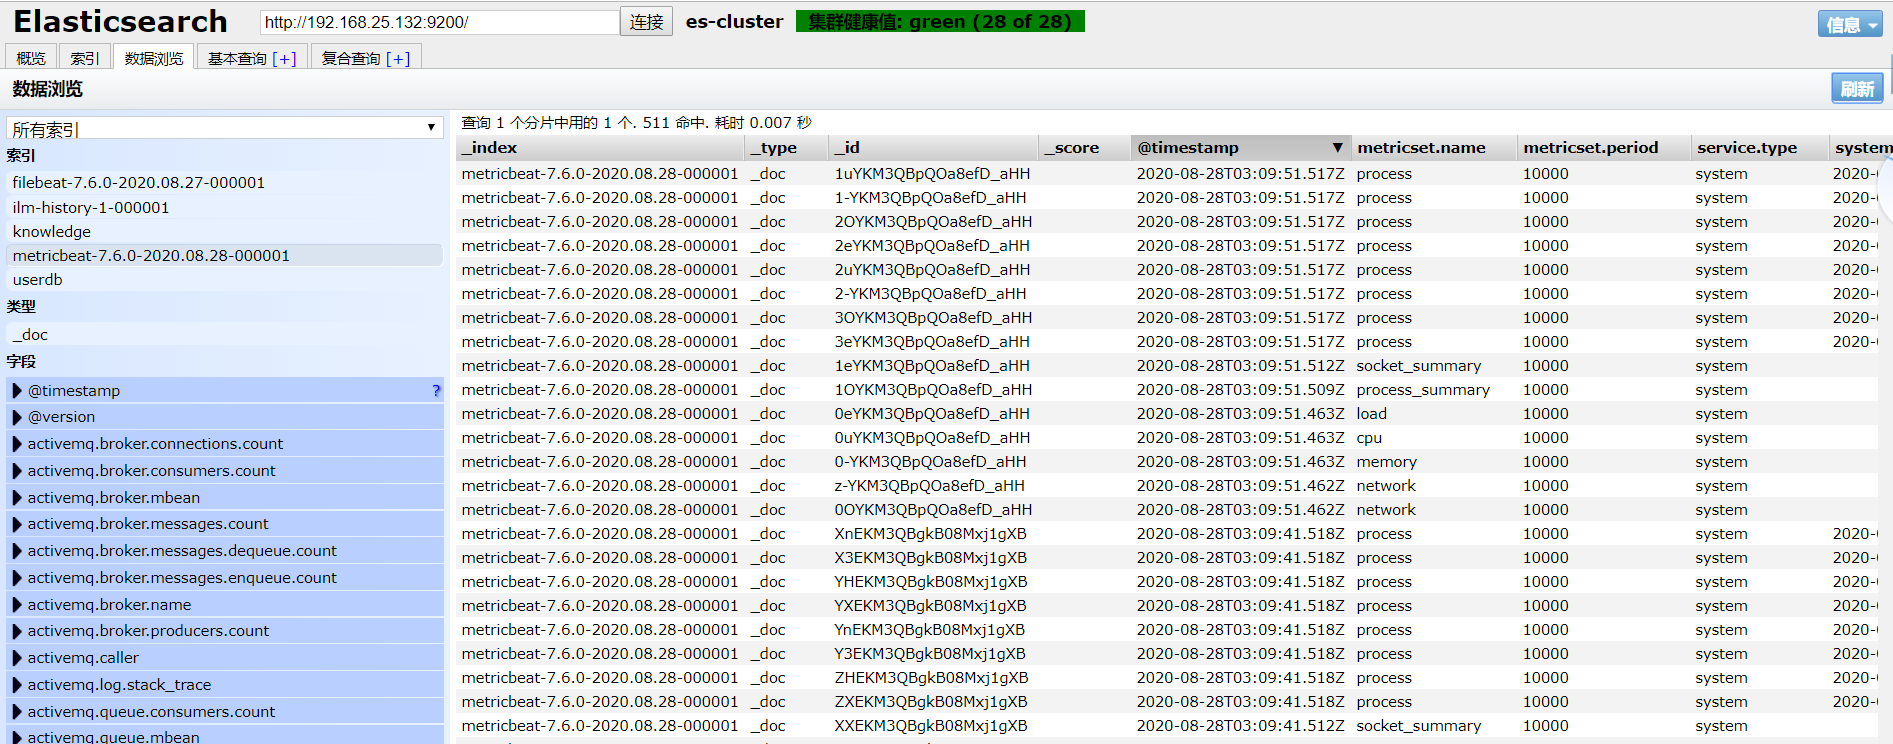This screenshot has height=744, width=1893.
Task: Open row with id 1uYKM3QBpQOa8efD_aHH
Action: [932, 174]
